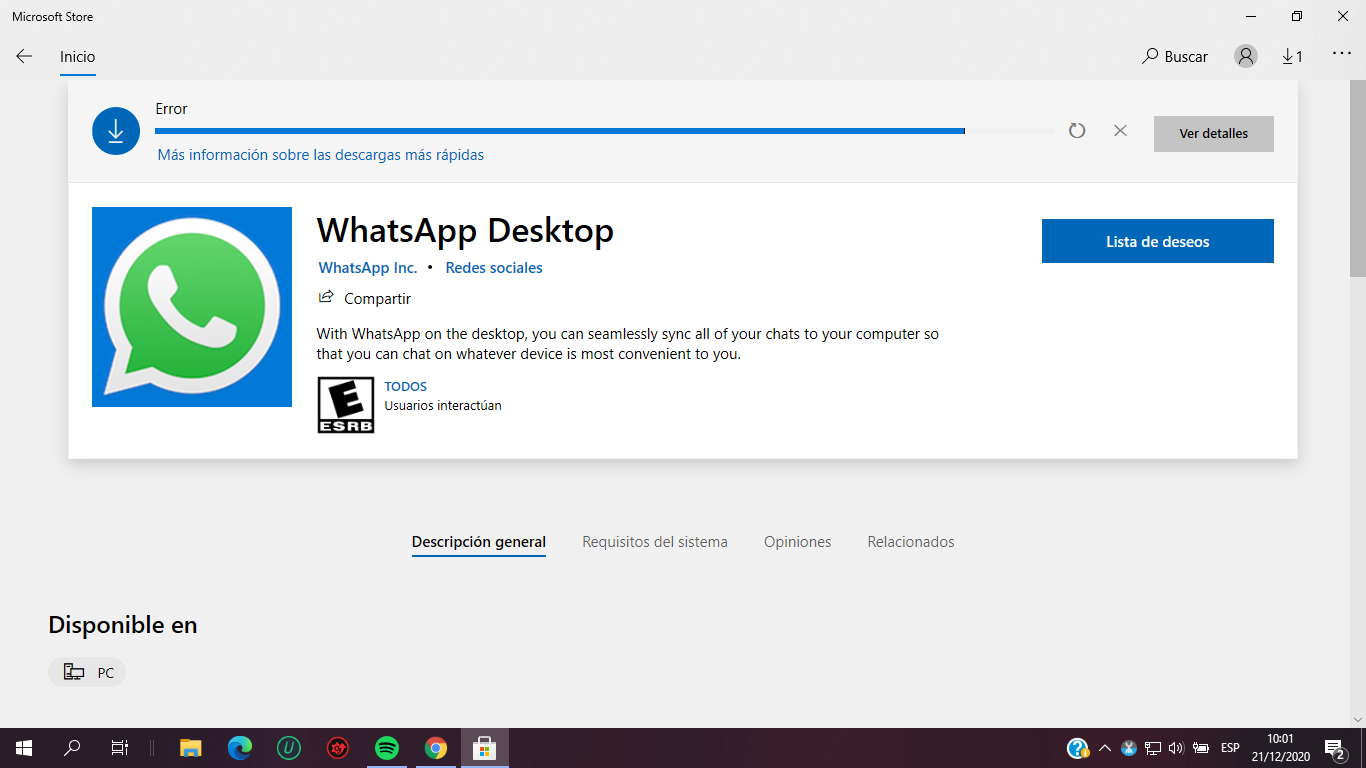Viewport: 1366px width, 768px height.
Task: Open network status tray icon
Action: (x=1153, y=748)
